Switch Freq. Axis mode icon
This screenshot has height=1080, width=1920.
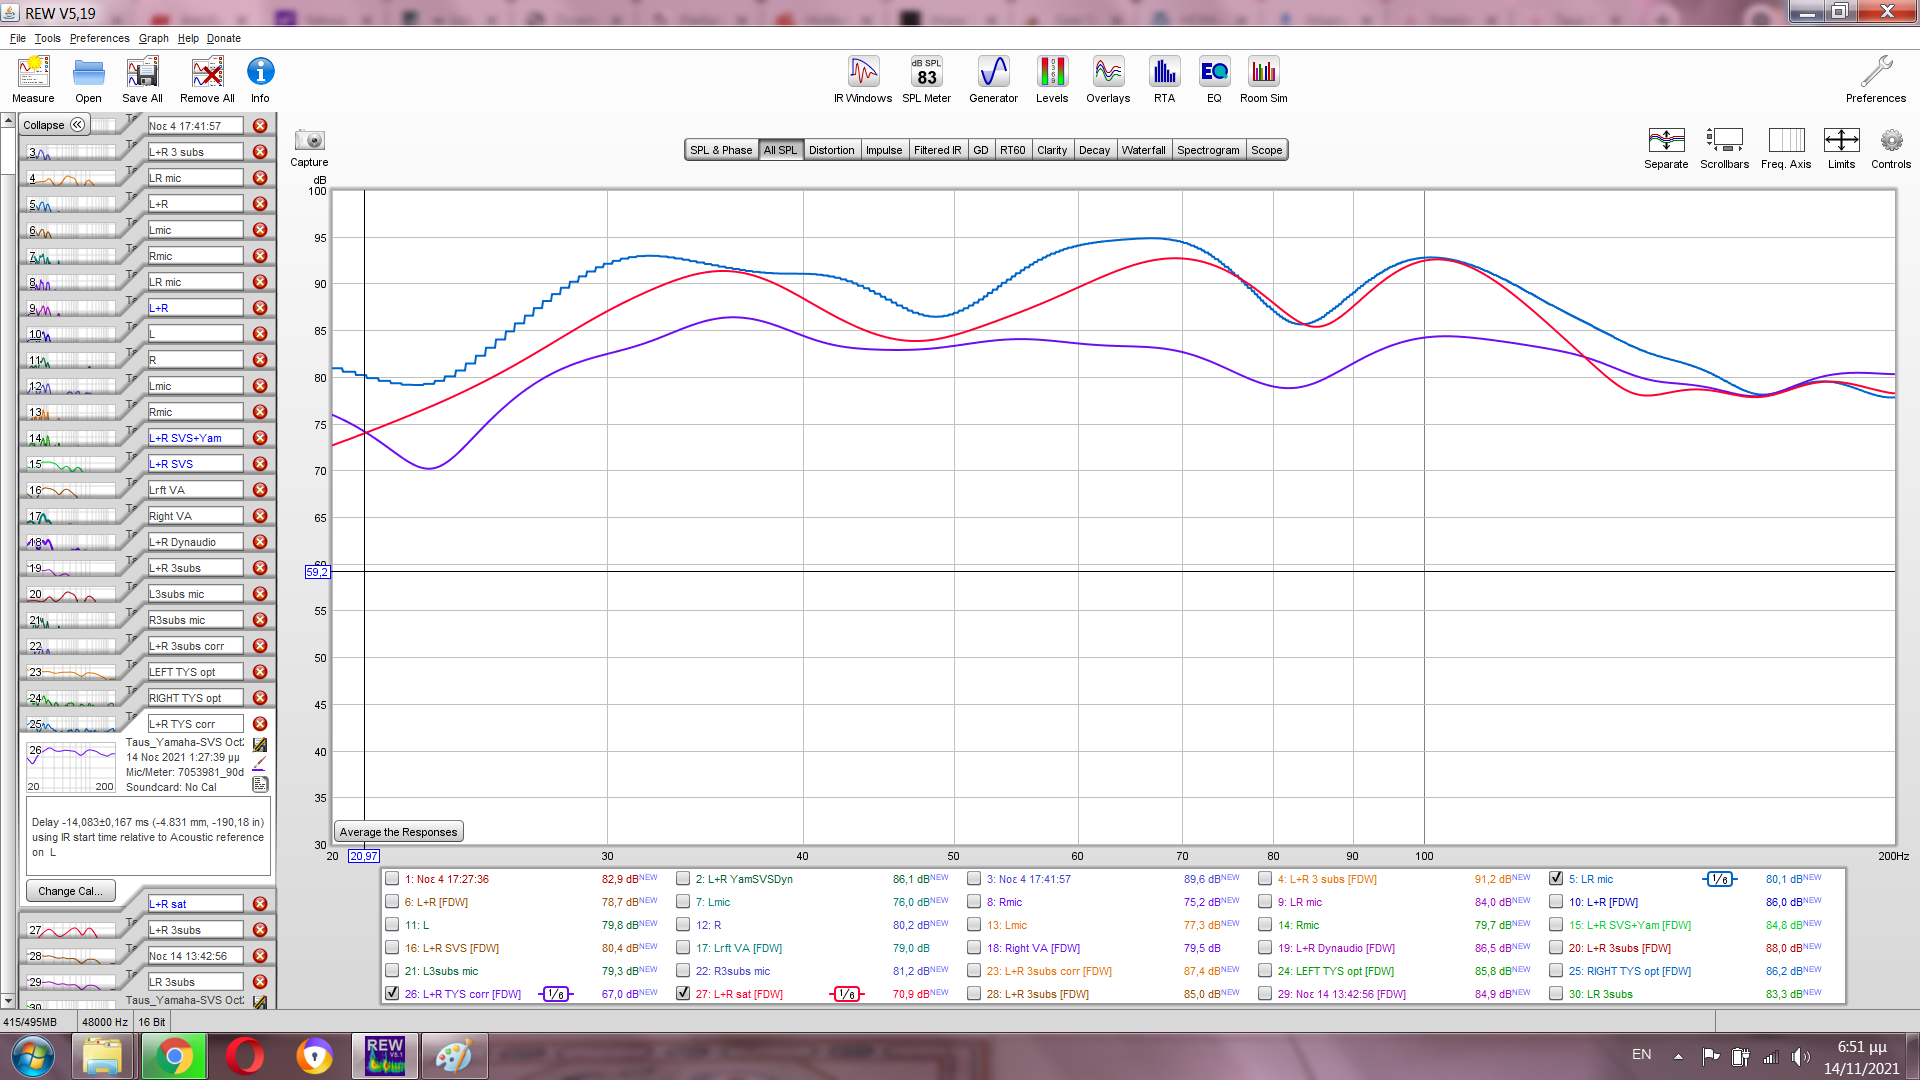[x=1786, y=147]
